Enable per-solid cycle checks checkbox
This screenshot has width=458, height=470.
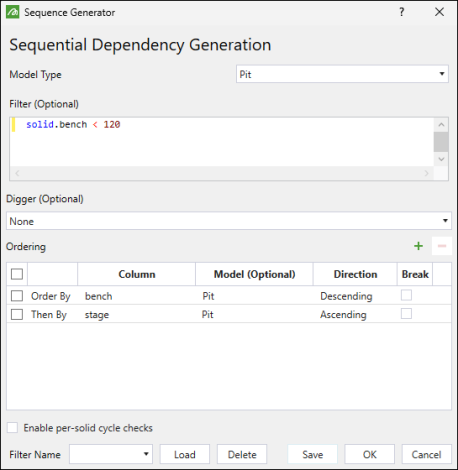[x=13, y=427]
